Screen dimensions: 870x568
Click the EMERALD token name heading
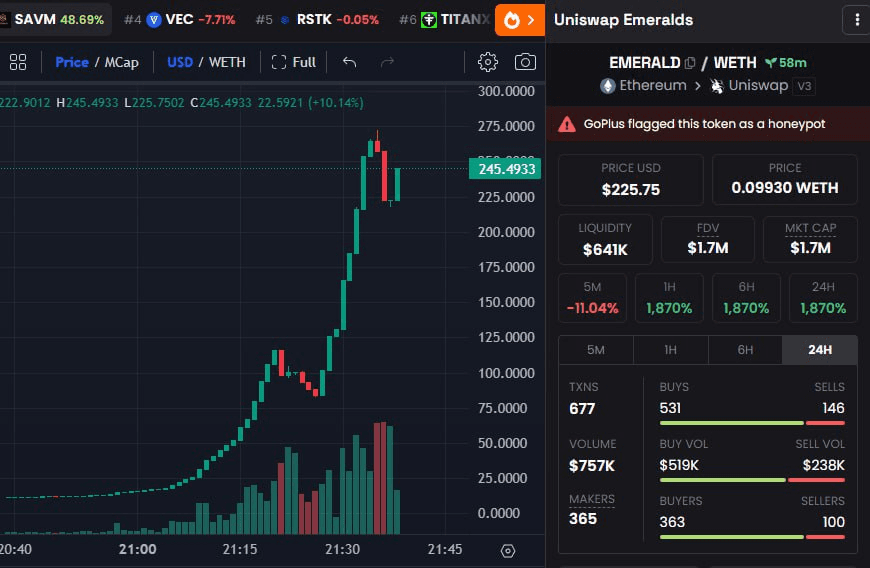pos(645,63)
